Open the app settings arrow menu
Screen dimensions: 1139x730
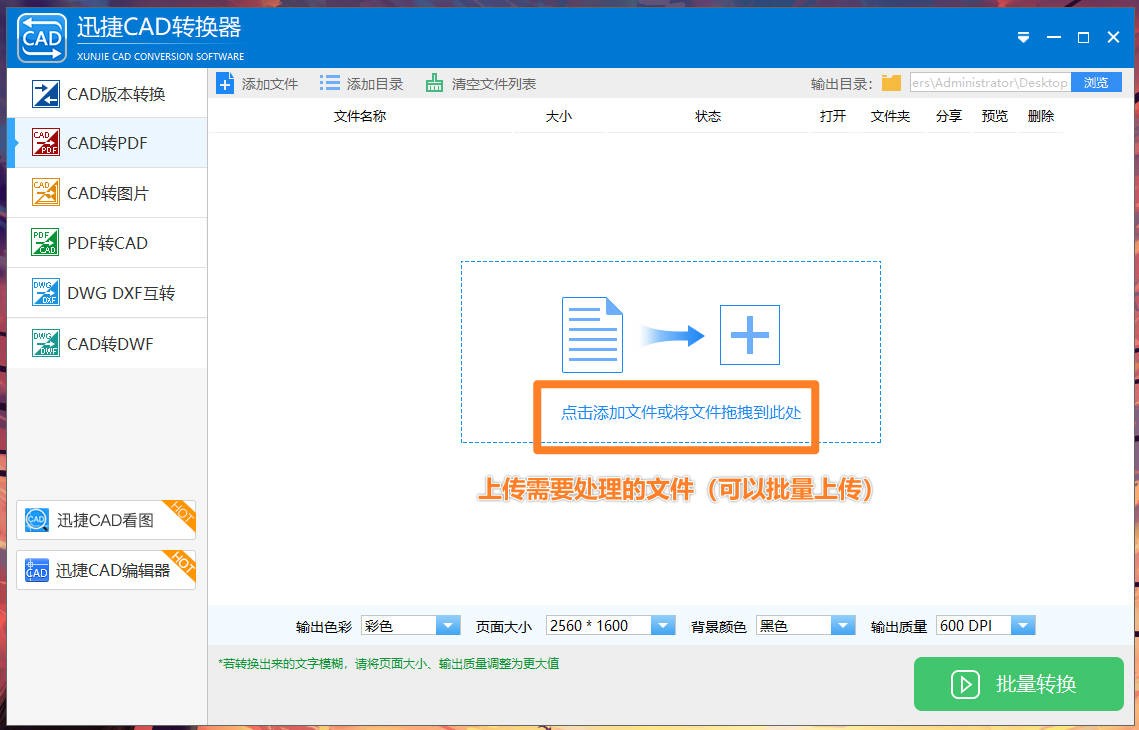point(1022,37)
